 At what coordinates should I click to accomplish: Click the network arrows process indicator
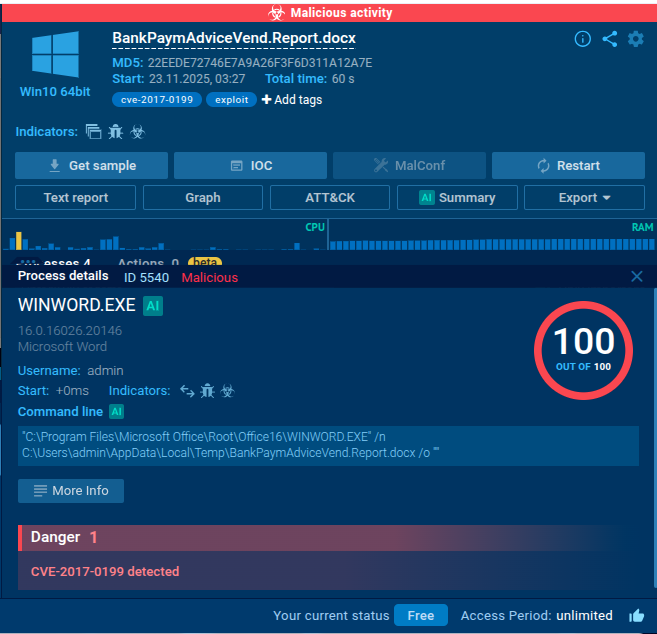coord(187,391)
